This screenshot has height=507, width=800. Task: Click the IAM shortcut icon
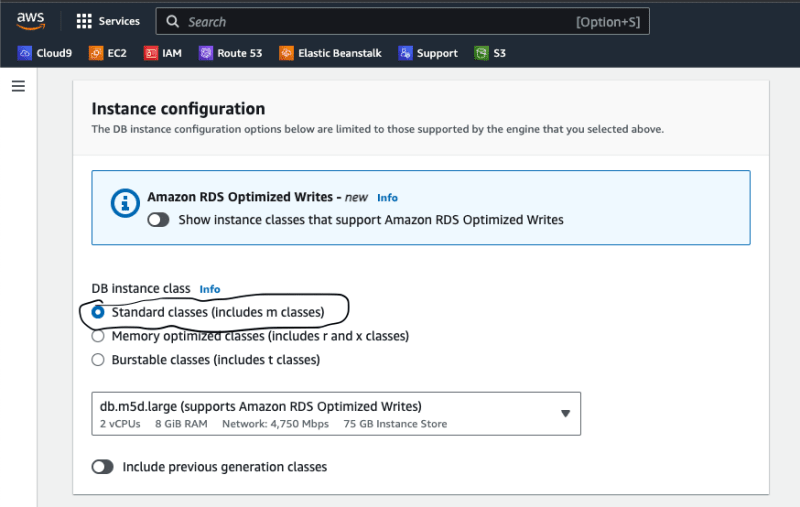point(151,53)
